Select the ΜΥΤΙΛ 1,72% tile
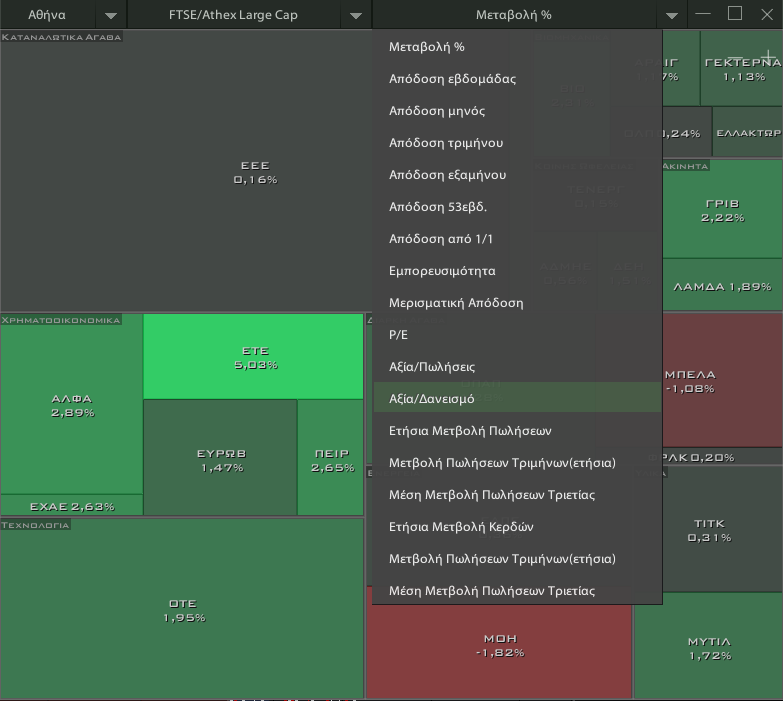This screenshot has width=783, height=701. pos(709,646)
